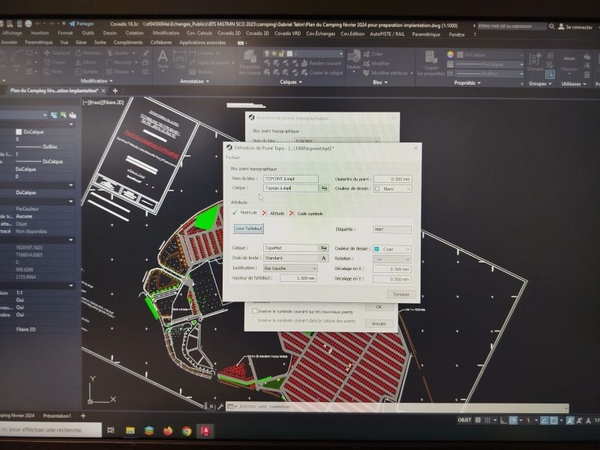Click the layer picker icon beside Topojo calque
This screenshot has height=450, width=600.
[x=324, y=187]
